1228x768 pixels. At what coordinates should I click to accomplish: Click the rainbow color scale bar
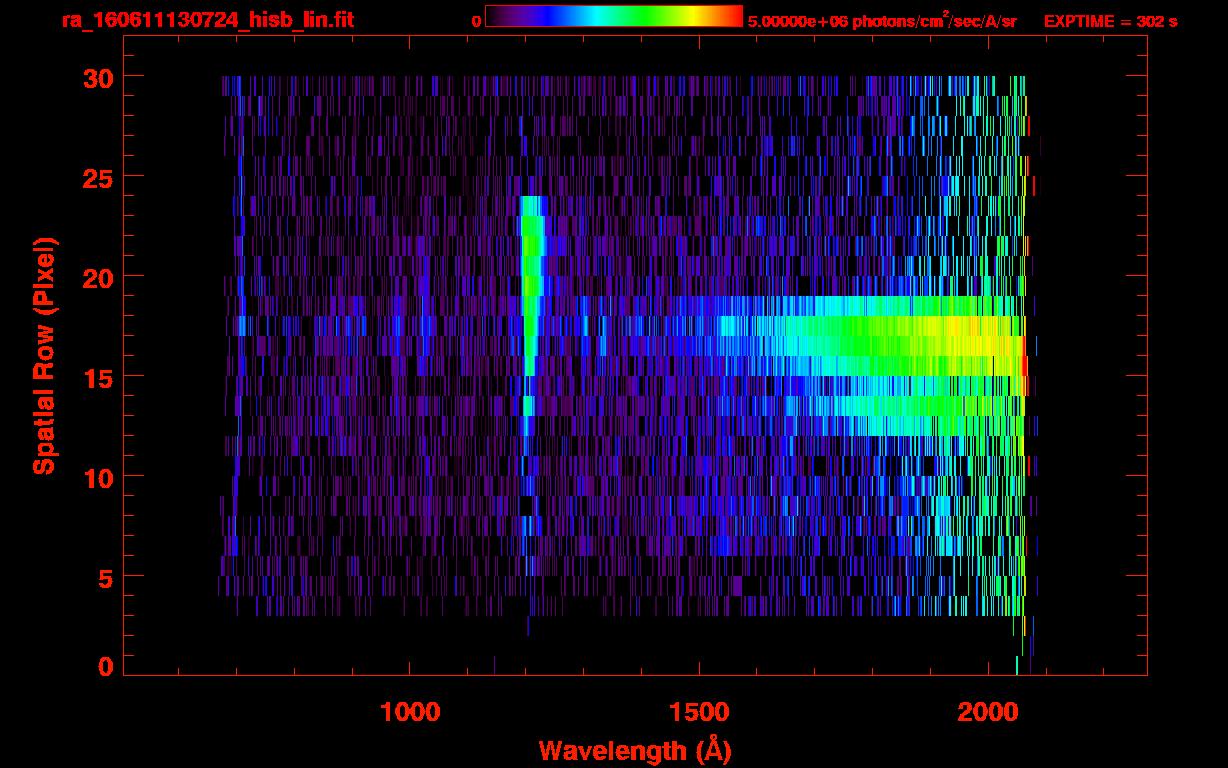coord(613,16)
